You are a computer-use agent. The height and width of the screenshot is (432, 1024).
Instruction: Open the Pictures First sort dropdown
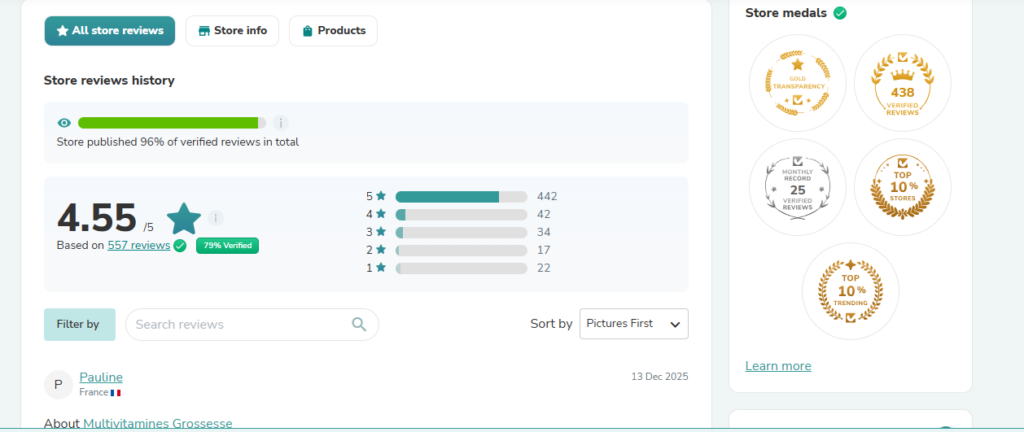coord(634,324)
